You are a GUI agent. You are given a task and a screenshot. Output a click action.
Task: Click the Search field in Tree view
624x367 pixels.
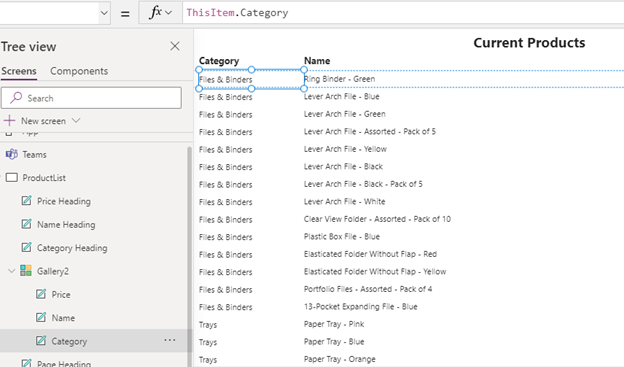91,98
